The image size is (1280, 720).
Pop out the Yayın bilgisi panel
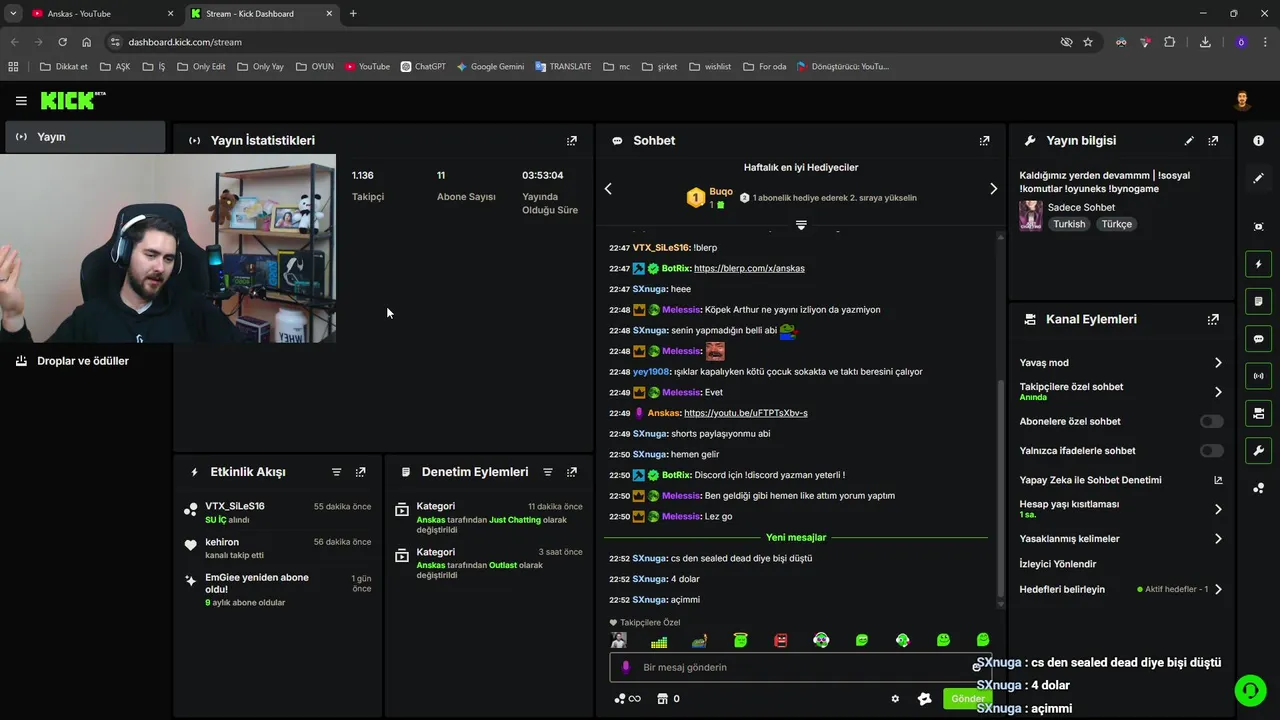tap(1213, 141)
